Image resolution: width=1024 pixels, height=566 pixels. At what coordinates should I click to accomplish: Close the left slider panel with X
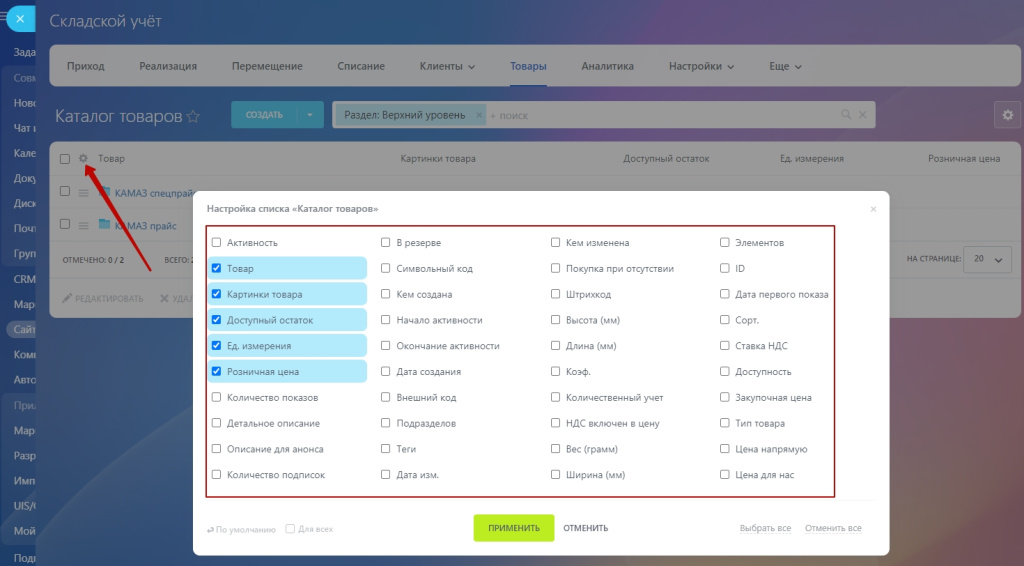point(20,17)
